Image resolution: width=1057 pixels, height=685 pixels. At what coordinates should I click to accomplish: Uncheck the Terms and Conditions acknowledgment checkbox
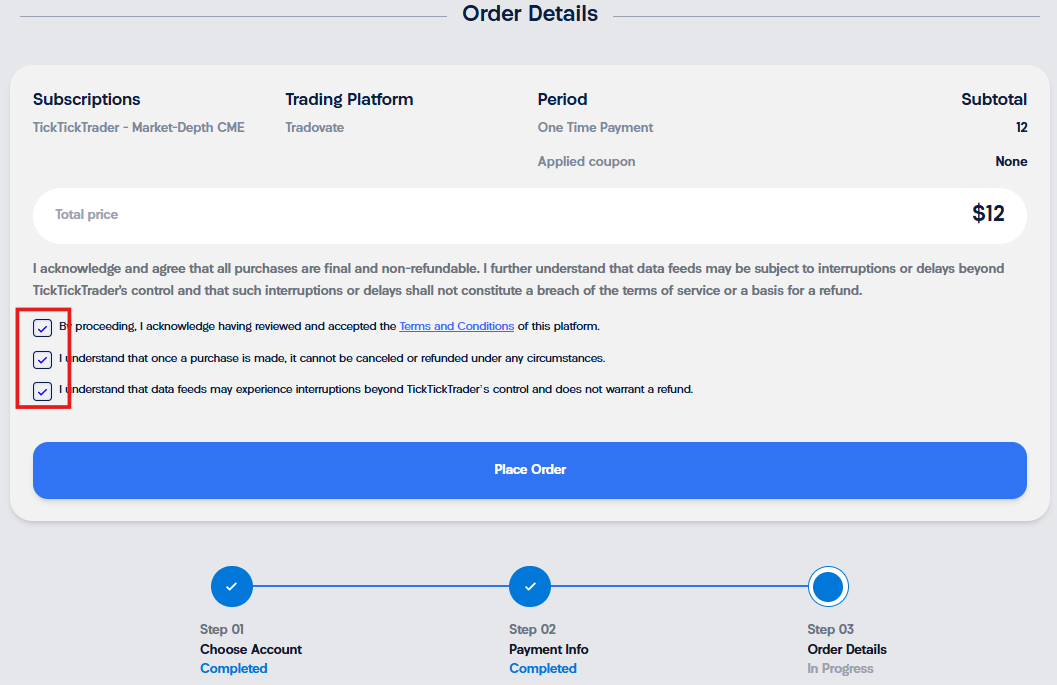pyautogui.click(x=42, y=328)
